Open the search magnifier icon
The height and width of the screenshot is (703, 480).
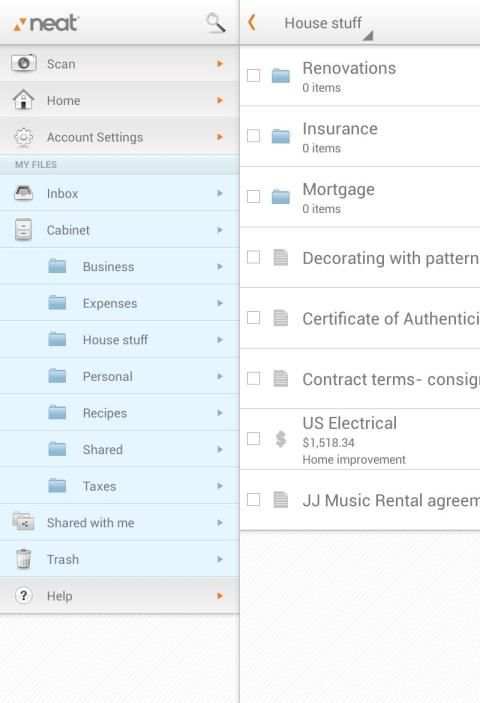tap(216, 22)
